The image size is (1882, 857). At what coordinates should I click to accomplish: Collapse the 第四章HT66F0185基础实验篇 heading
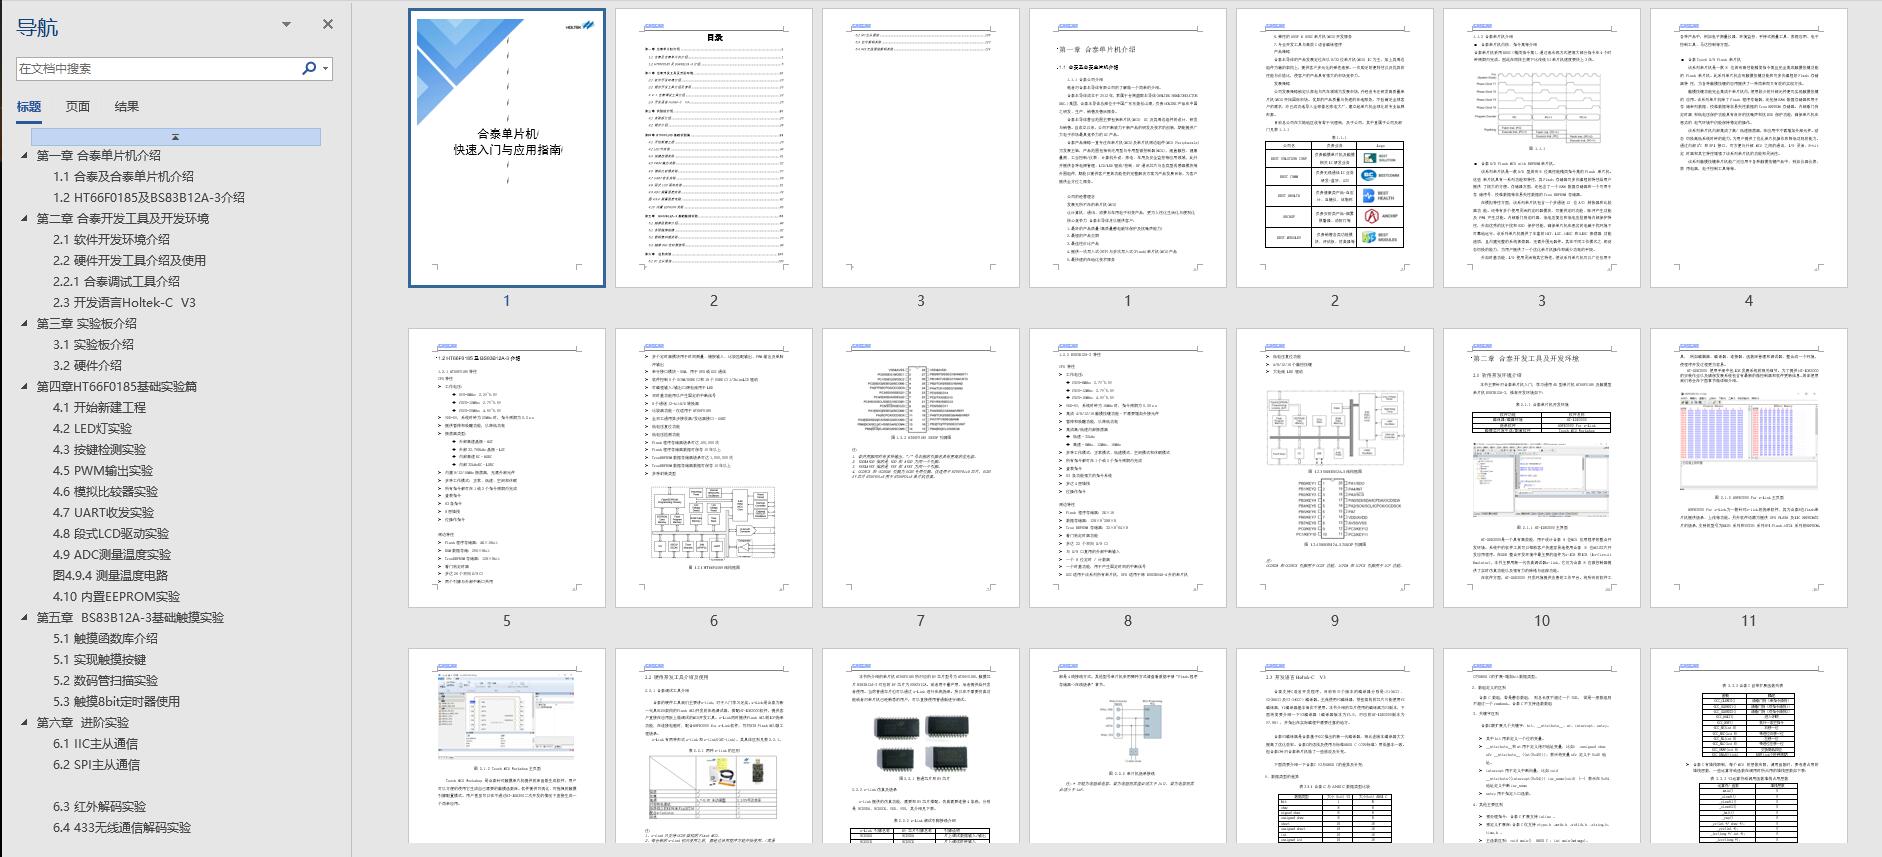point(25,386)
